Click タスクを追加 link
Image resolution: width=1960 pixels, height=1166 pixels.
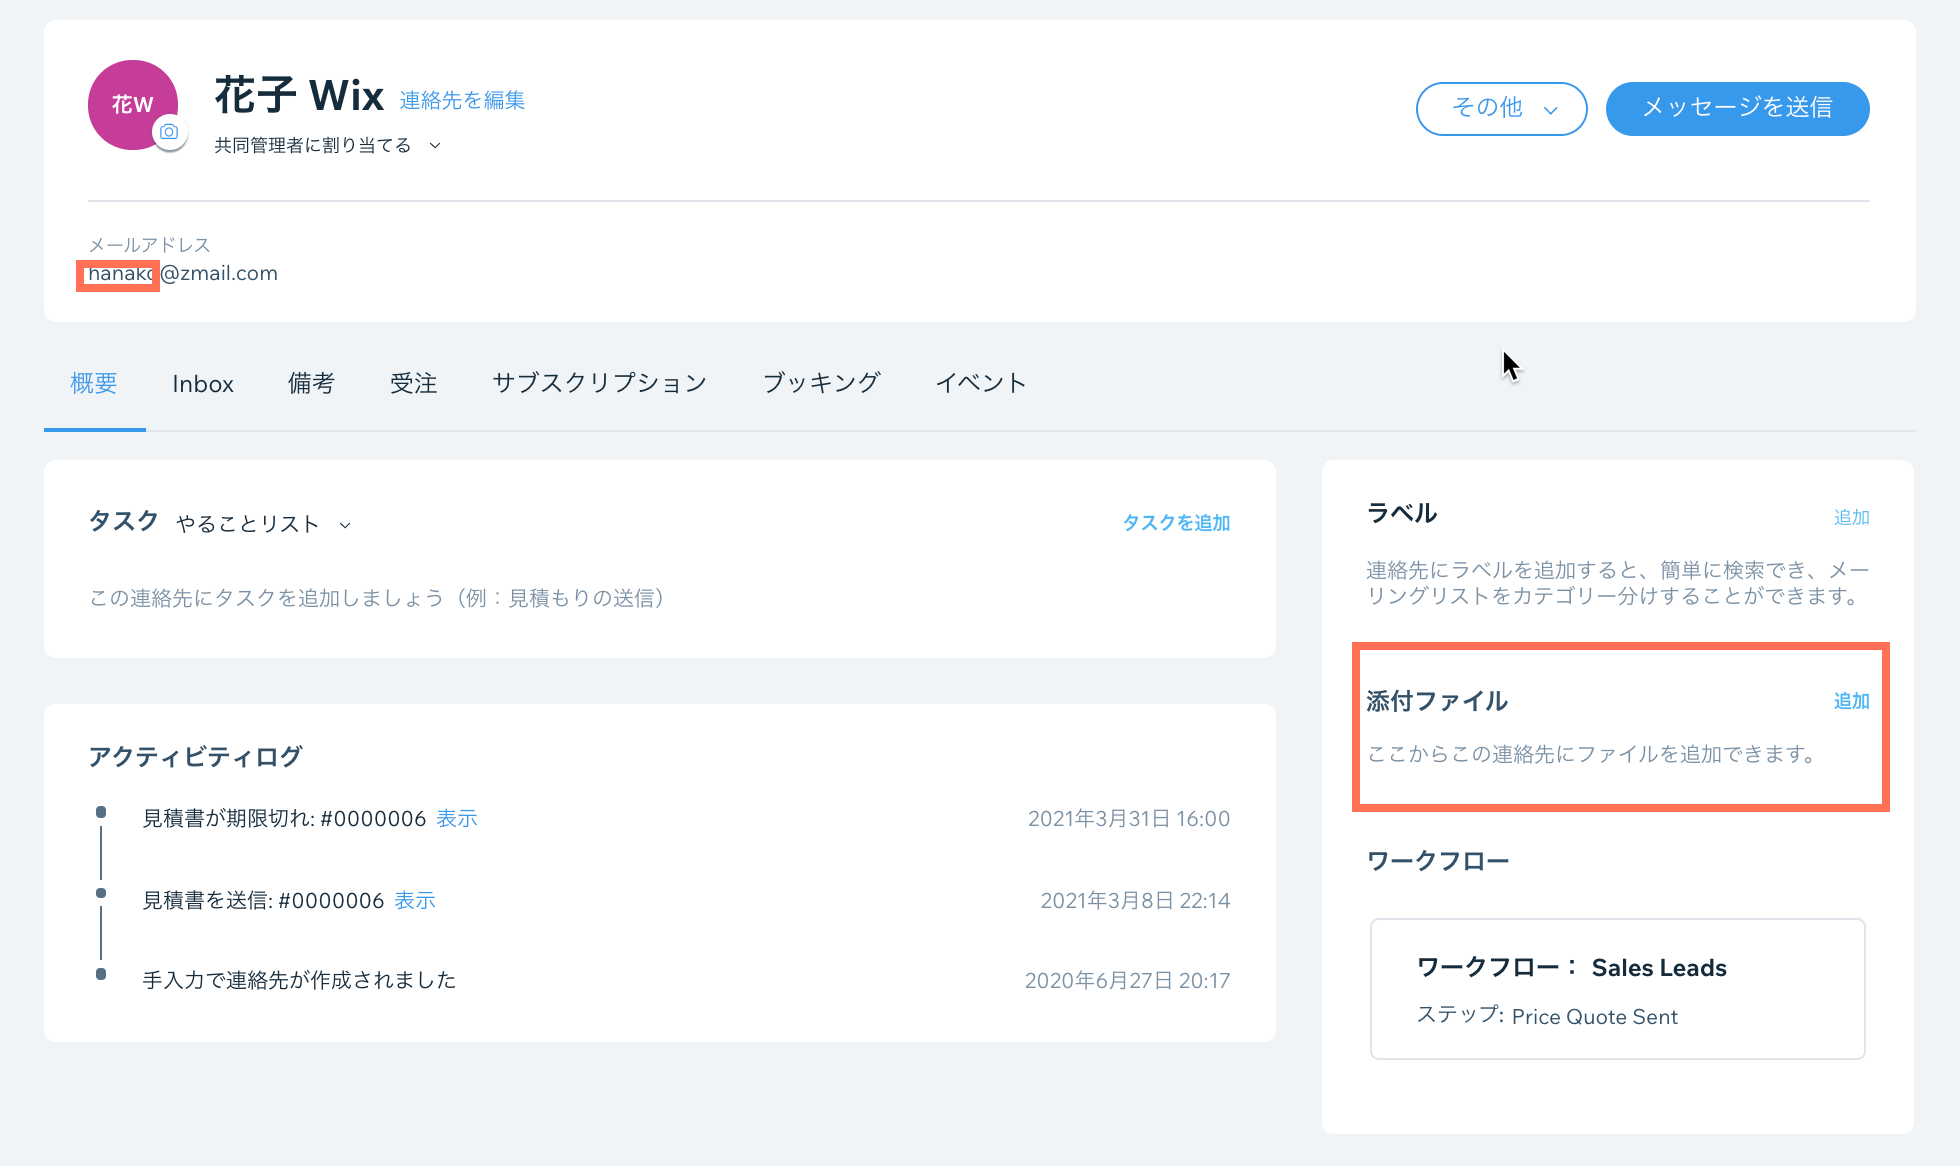[1176, 523]
